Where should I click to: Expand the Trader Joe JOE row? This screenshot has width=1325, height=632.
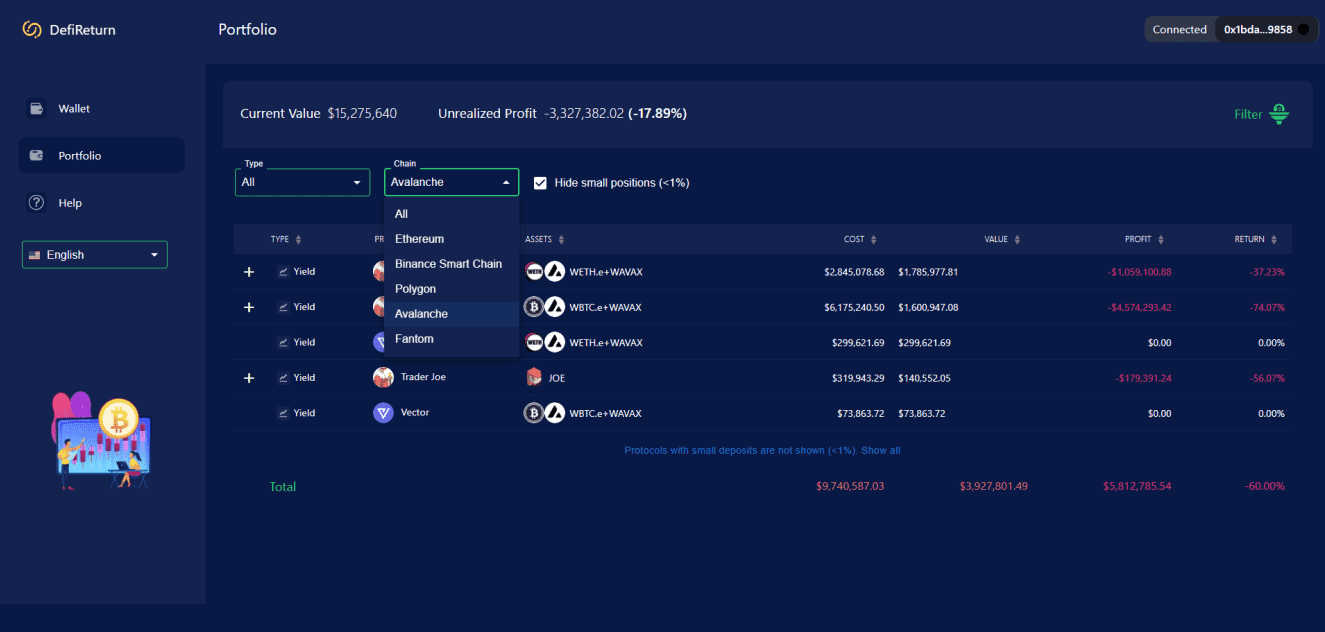[249, 378]
